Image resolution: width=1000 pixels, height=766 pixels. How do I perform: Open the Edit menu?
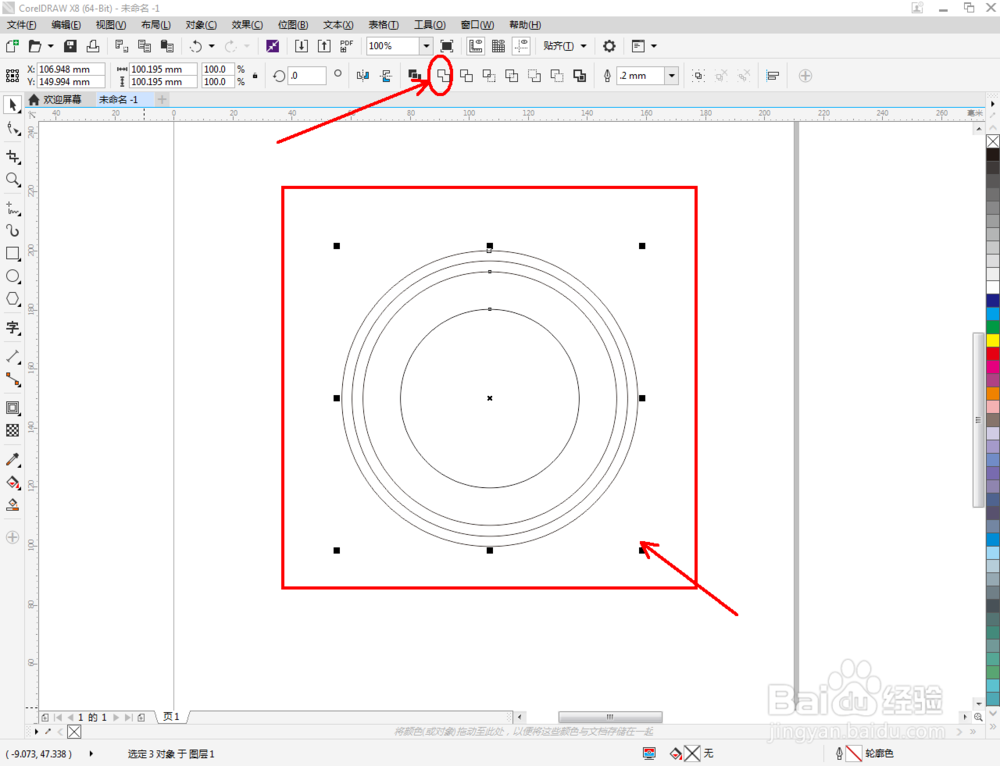[66, 25]
